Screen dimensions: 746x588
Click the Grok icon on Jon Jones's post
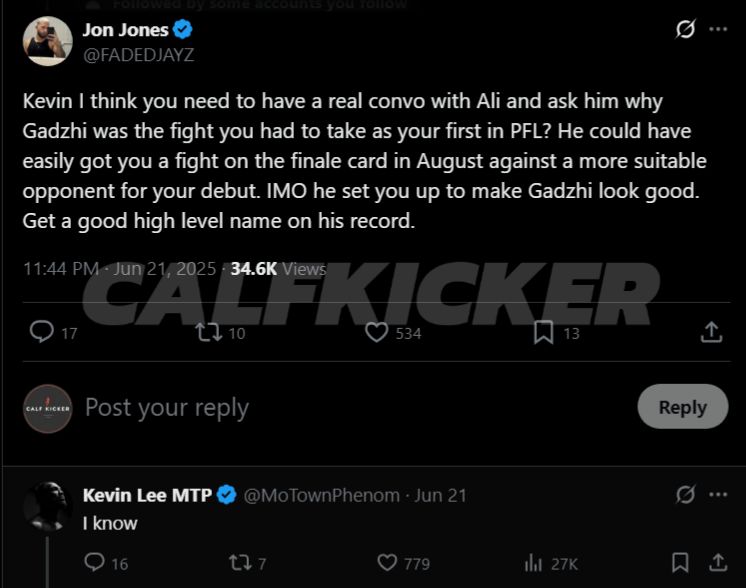tap(685, 29)
